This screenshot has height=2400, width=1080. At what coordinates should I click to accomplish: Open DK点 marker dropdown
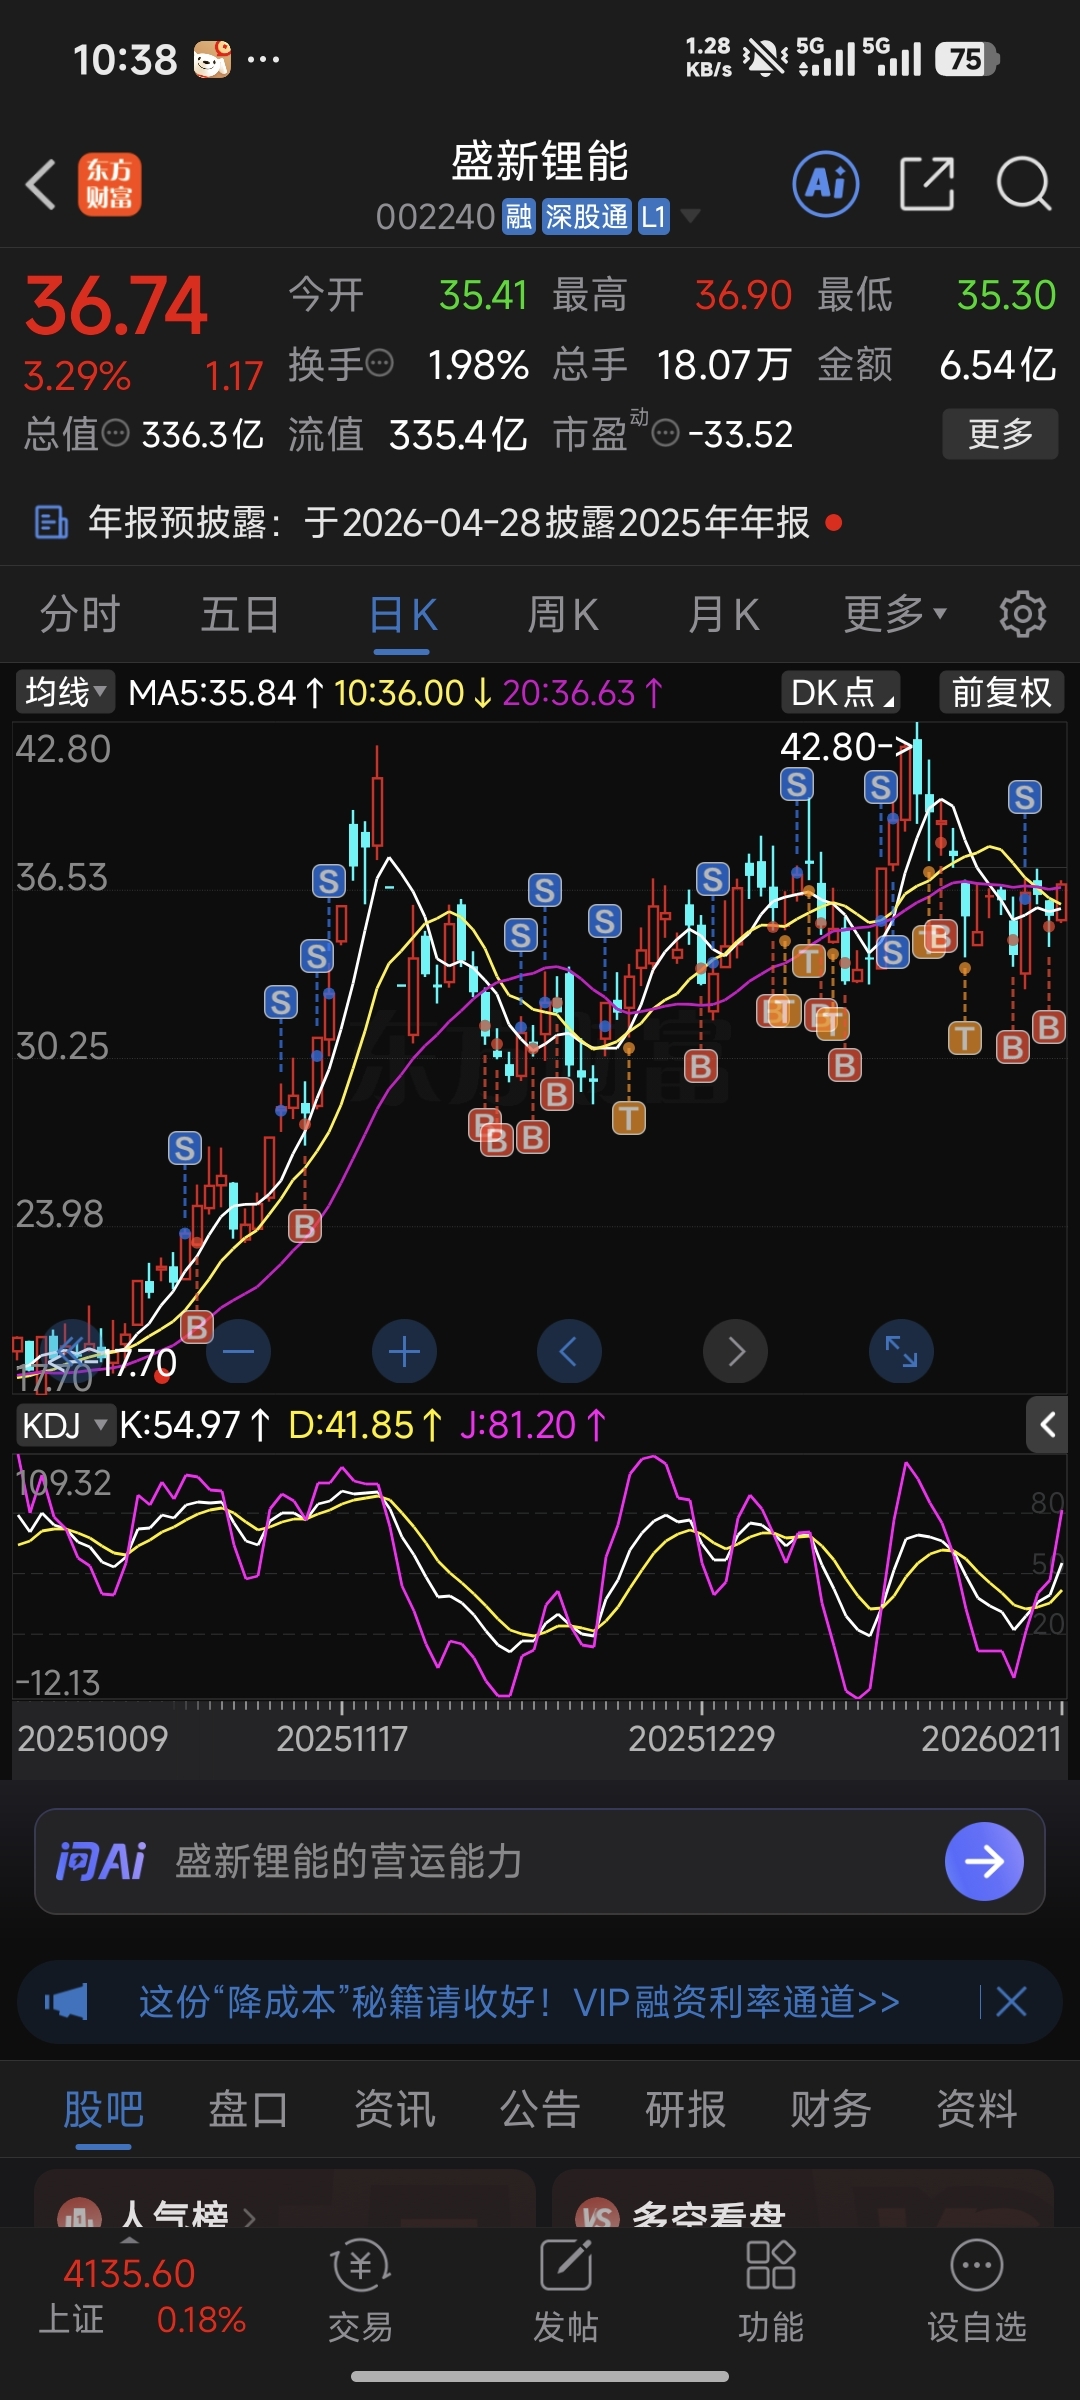[x=841, y=692]
